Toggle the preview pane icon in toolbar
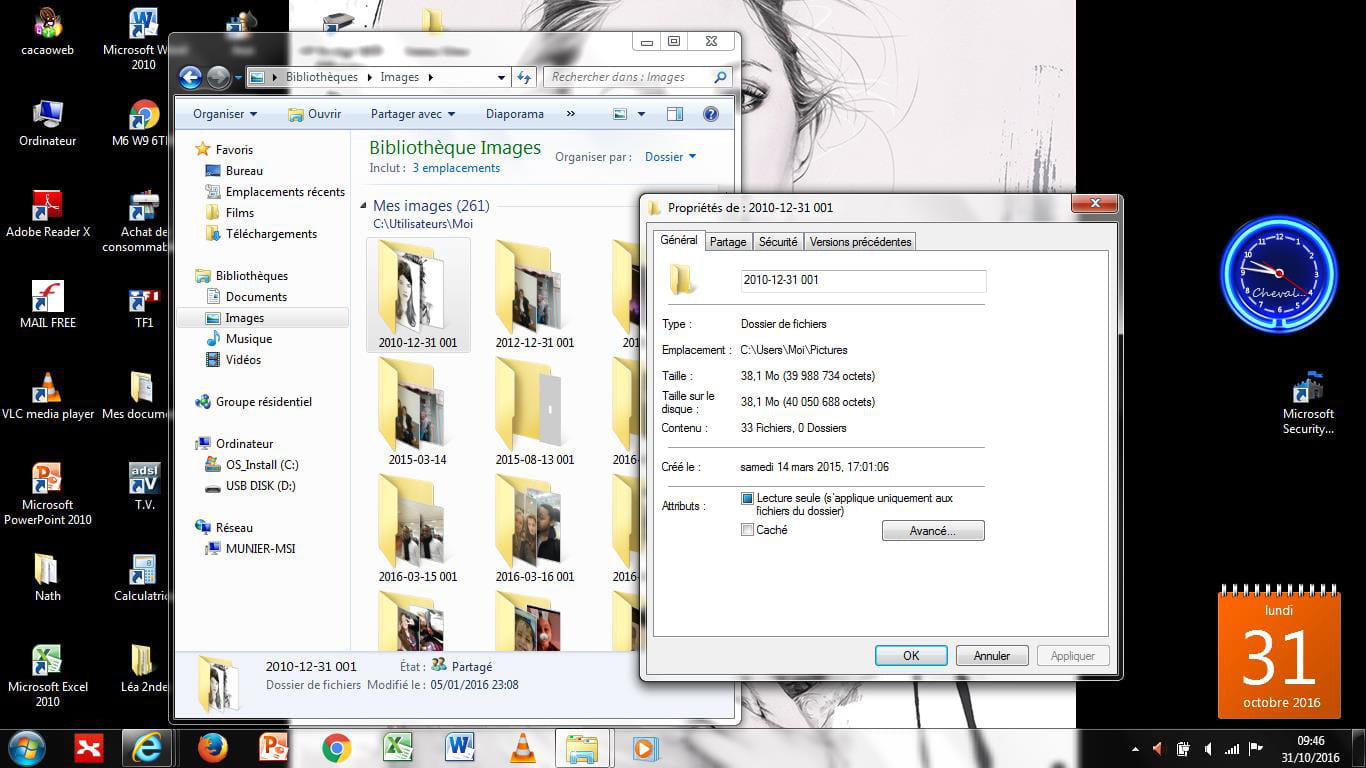The width and height of the screenshot is (1366, 768). 675,114
